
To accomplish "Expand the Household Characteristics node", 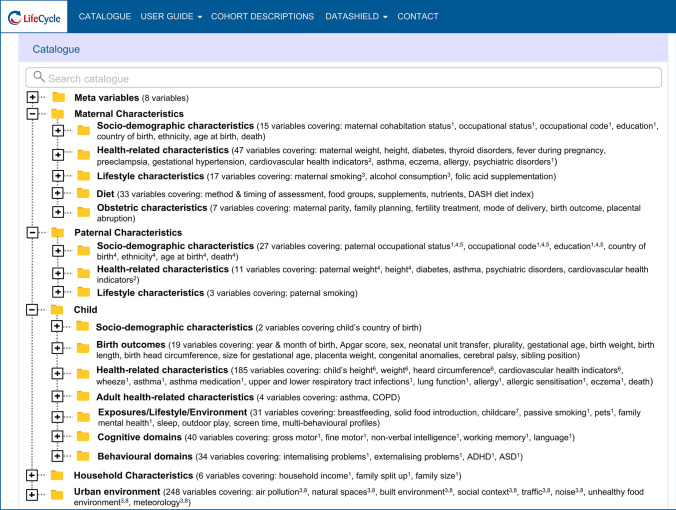I will (32, 475).
